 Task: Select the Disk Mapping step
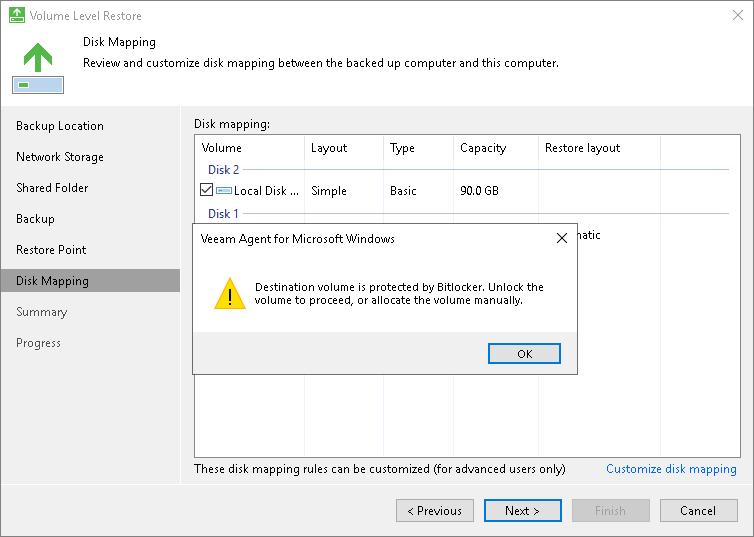click(x=90, y=281)
